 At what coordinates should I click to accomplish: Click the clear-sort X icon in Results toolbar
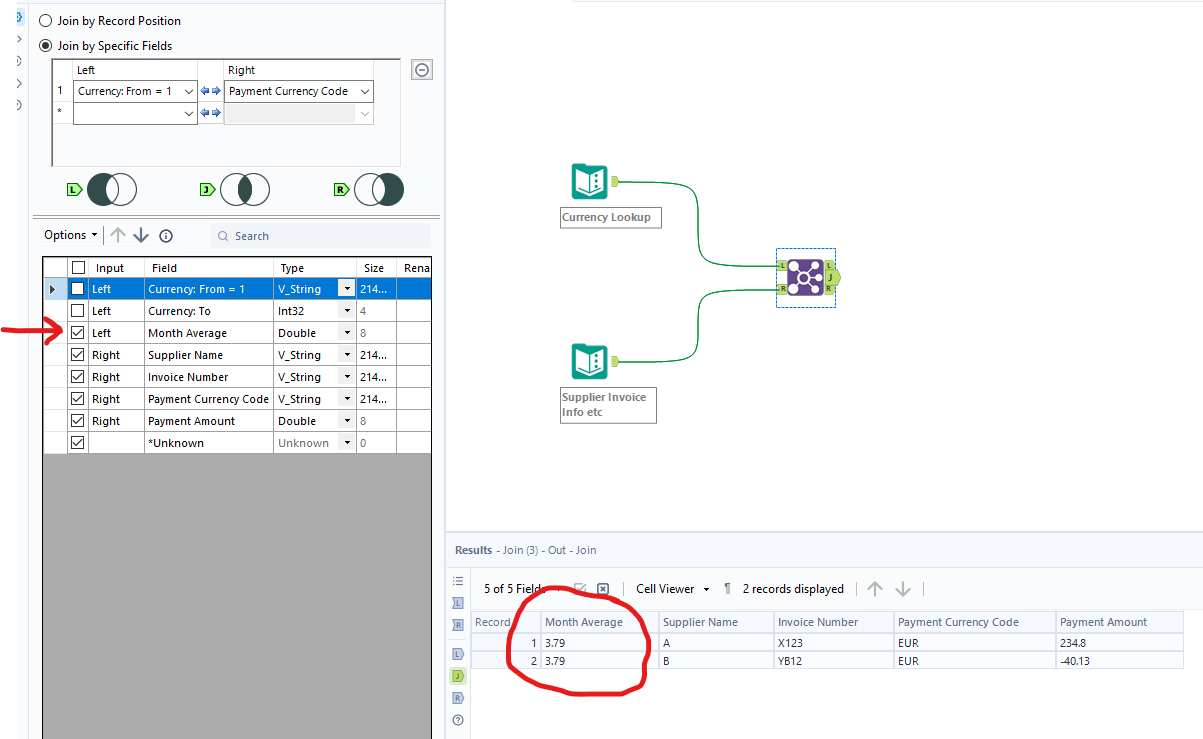point(603,588)
